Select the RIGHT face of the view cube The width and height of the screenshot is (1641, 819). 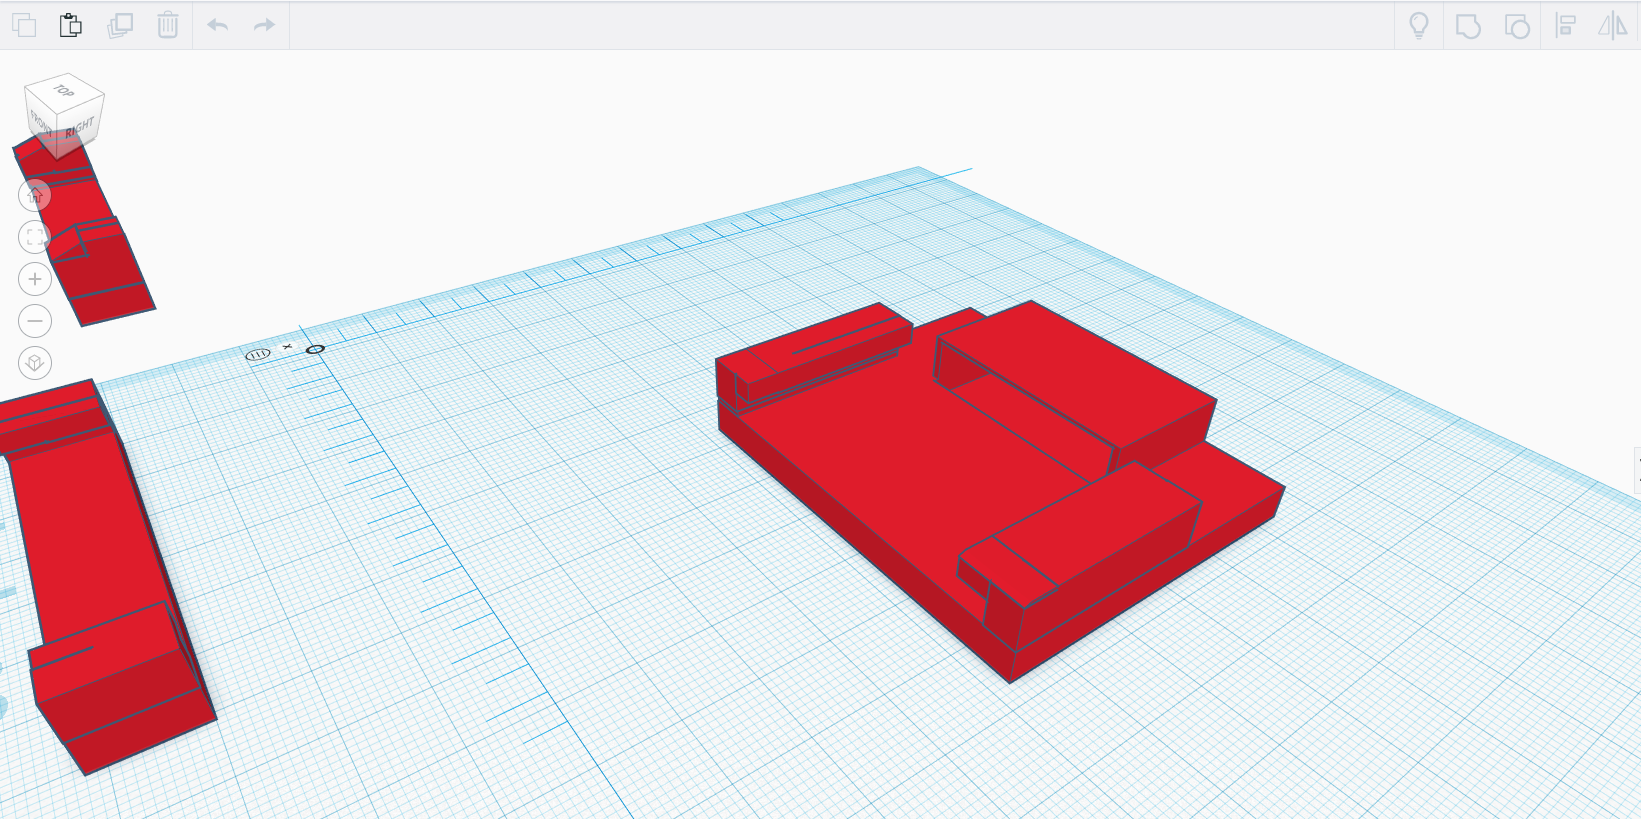[x=80, y=128]
